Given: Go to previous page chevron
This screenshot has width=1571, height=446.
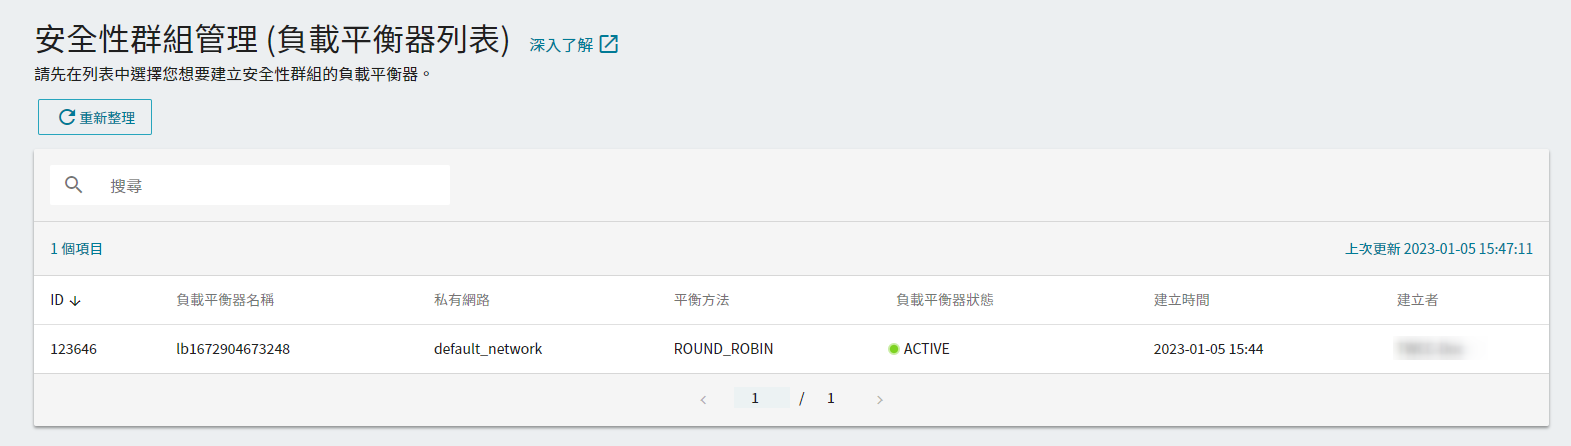Looking at the screenshot, I should (703, 399).
